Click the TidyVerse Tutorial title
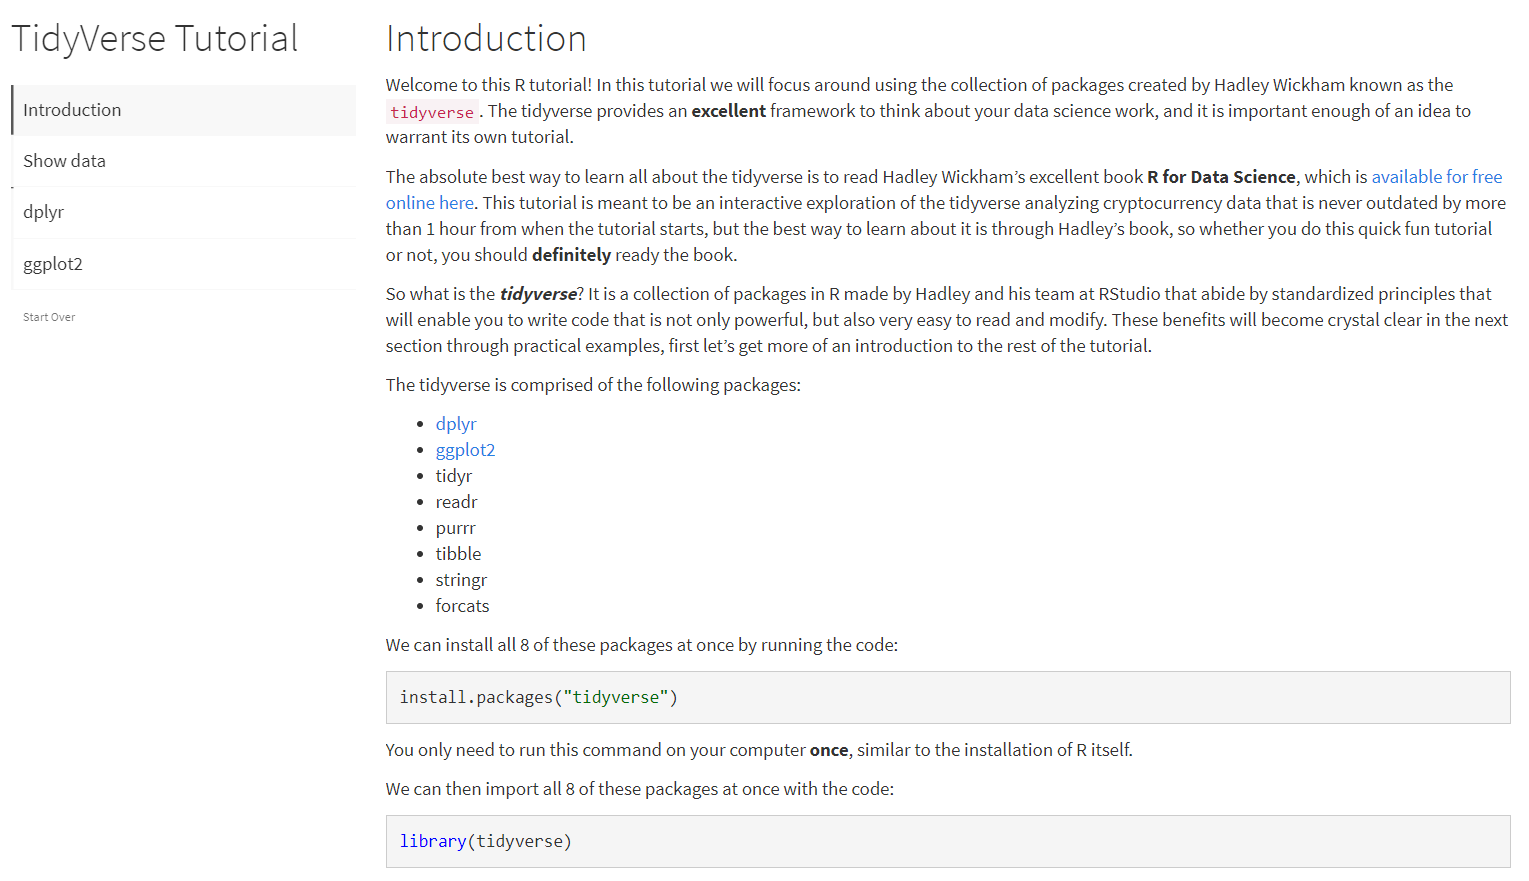 pyautogui.click(x=155, y=39)
